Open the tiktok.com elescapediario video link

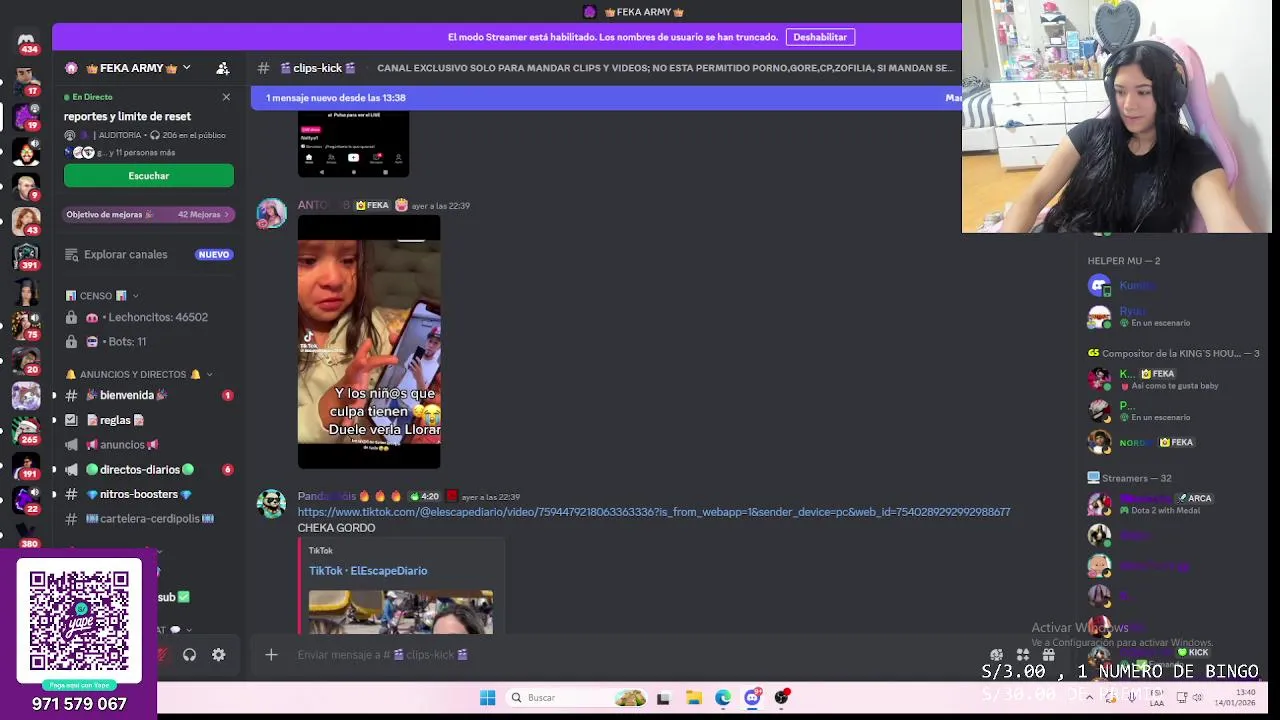[653, 512]
